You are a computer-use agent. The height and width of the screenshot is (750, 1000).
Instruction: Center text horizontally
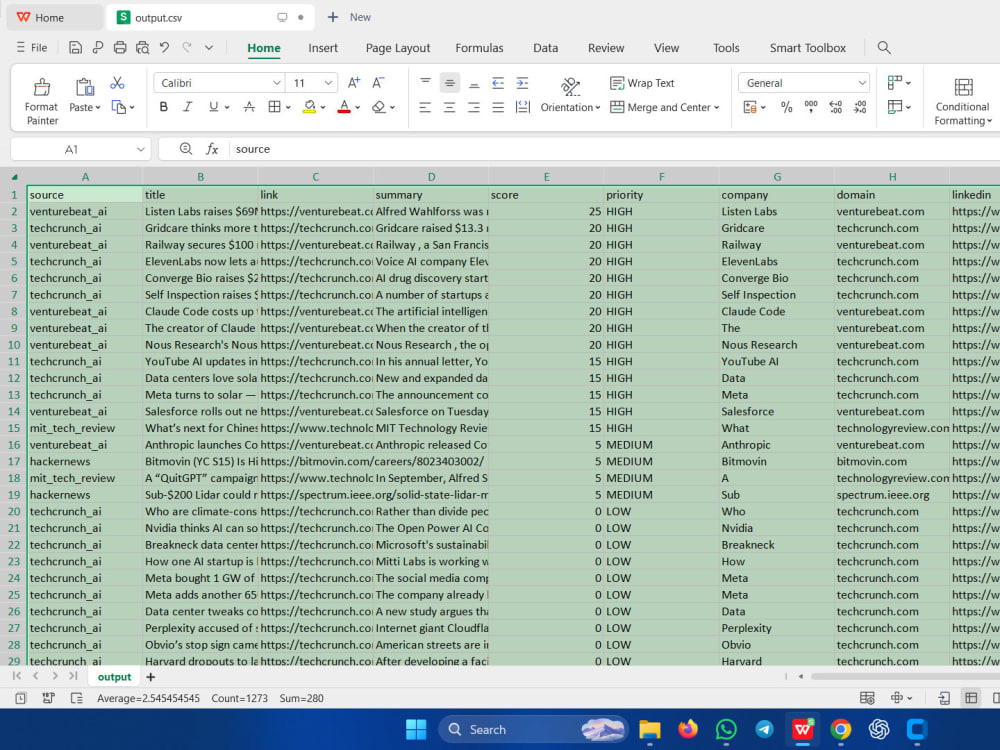click(x=450, y=107)
